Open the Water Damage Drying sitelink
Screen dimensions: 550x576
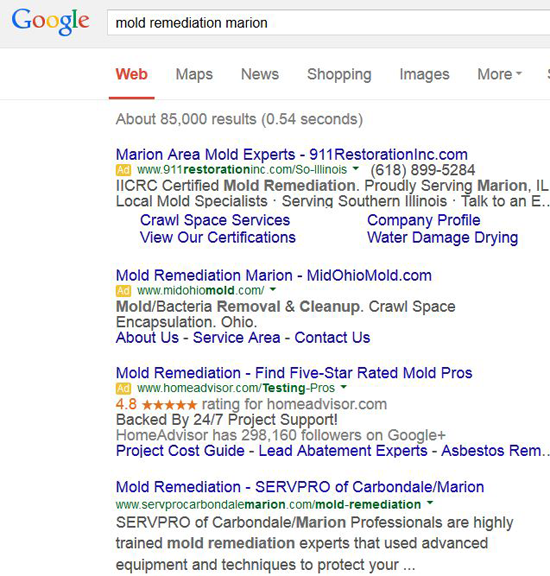click(442, 237)
